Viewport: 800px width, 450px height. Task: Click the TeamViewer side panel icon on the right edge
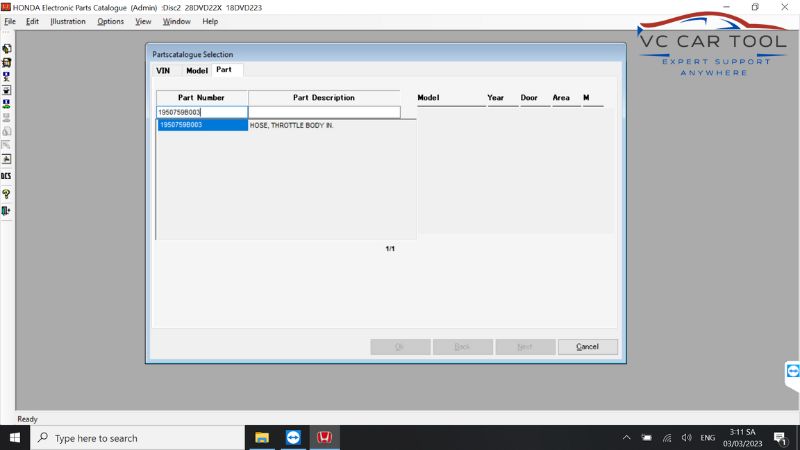coord(793,370)
